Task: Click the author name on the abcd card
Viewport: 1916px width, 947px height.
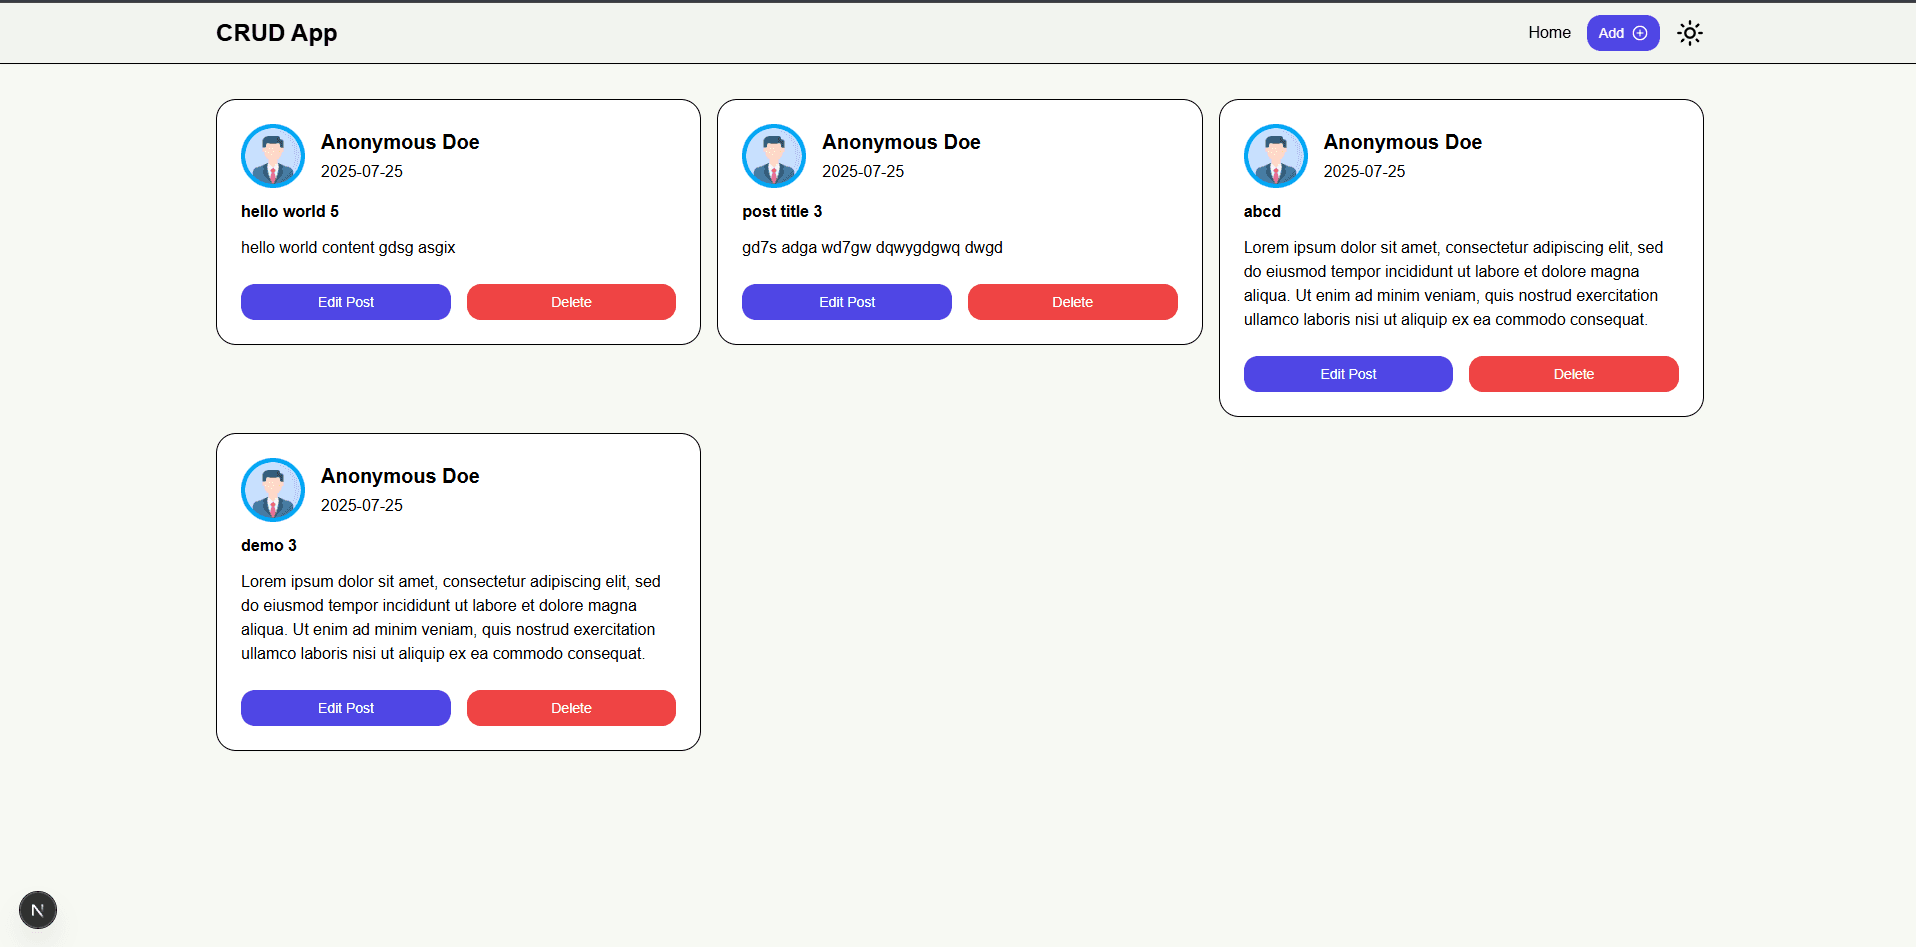Action: 1402,142
